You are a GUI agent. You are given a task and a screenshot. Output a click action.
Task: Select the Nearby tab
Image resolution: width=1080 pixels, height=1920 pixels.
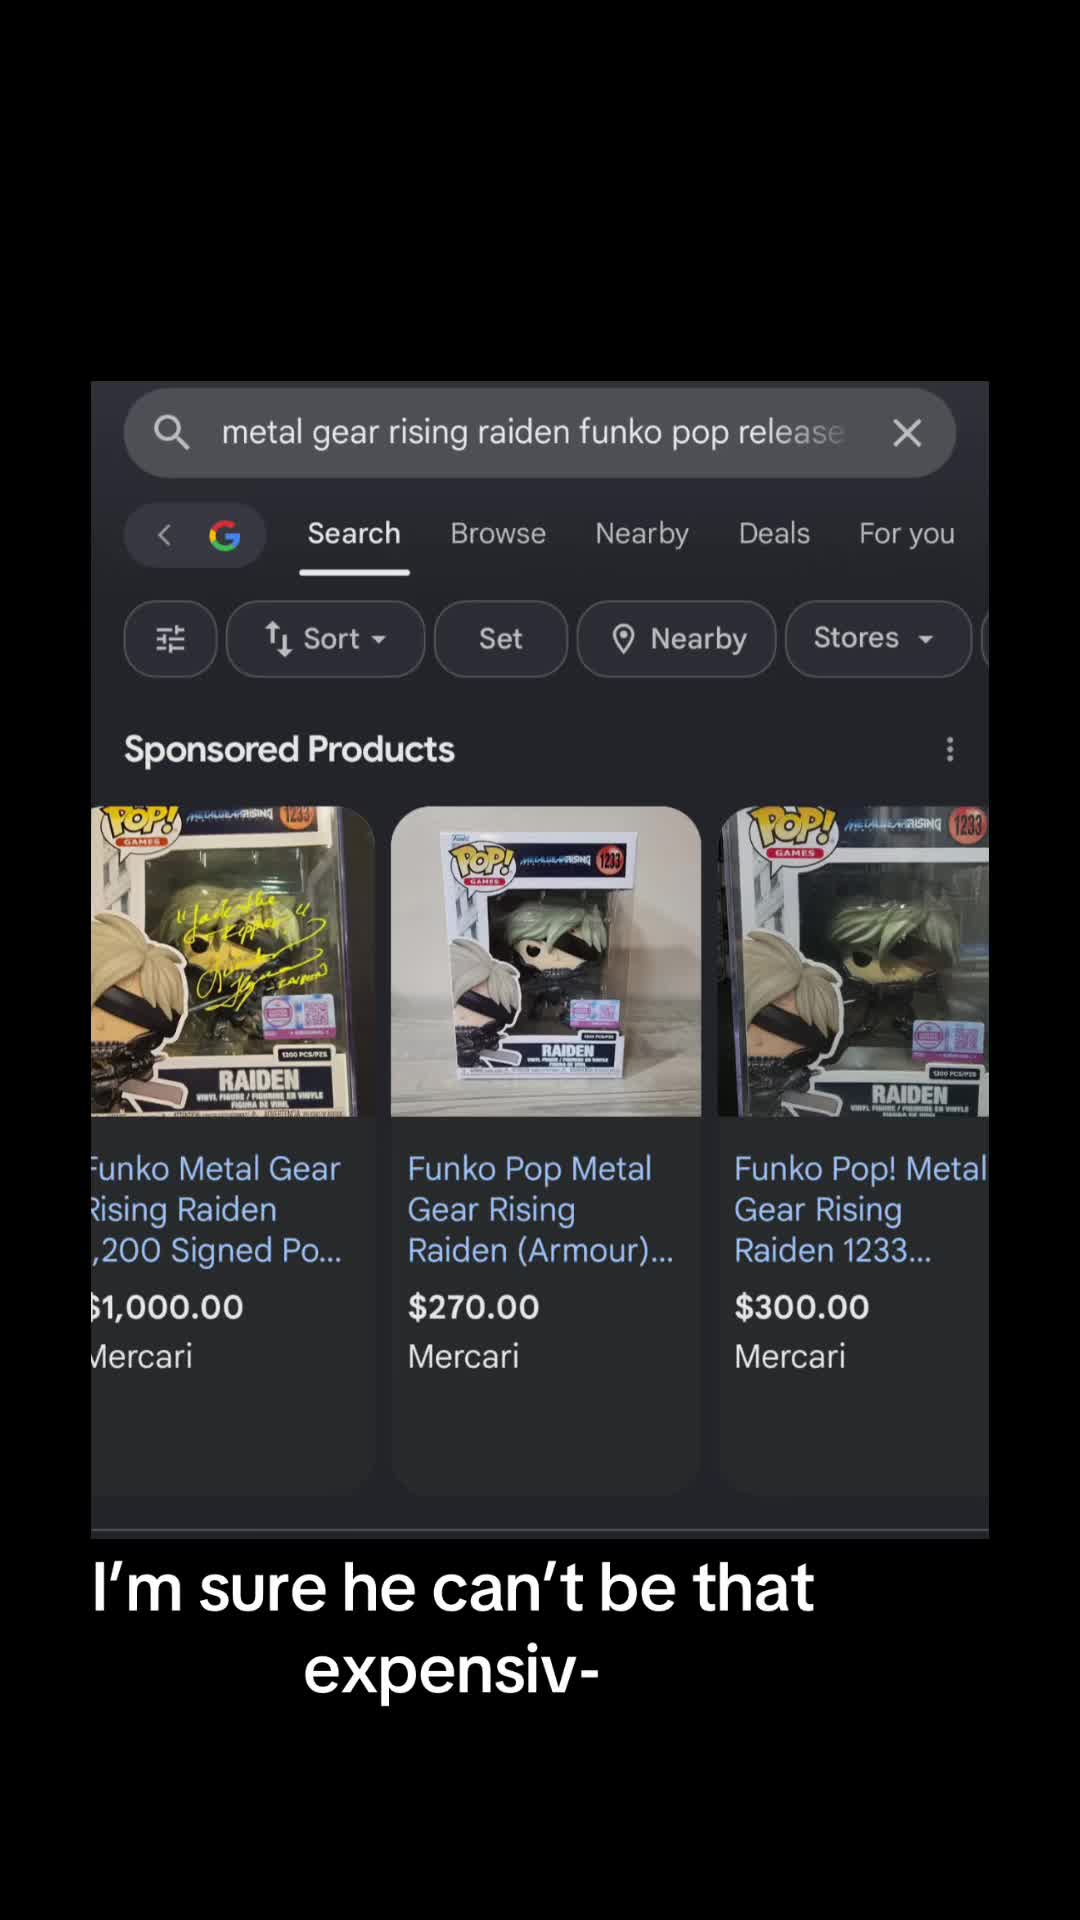click(642, 534)
